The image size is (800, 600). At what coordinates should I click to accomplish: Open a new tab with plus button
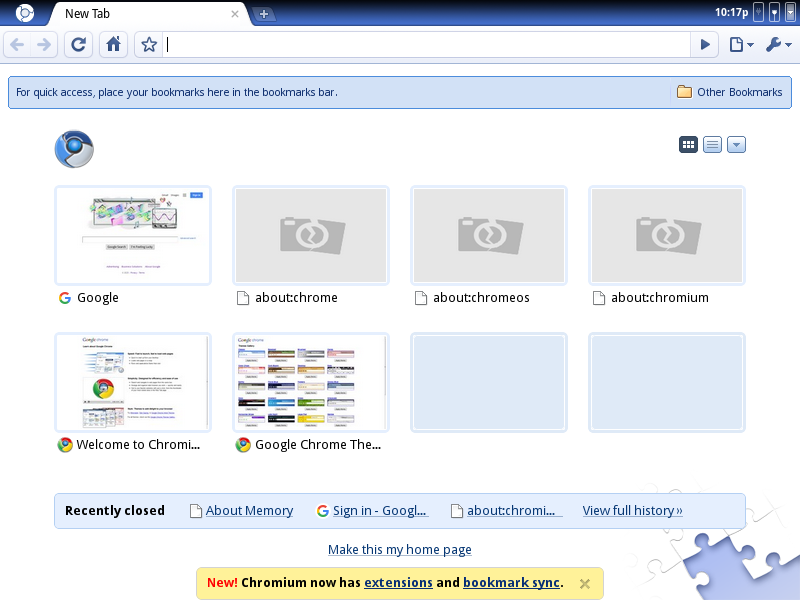click(264, 14)
